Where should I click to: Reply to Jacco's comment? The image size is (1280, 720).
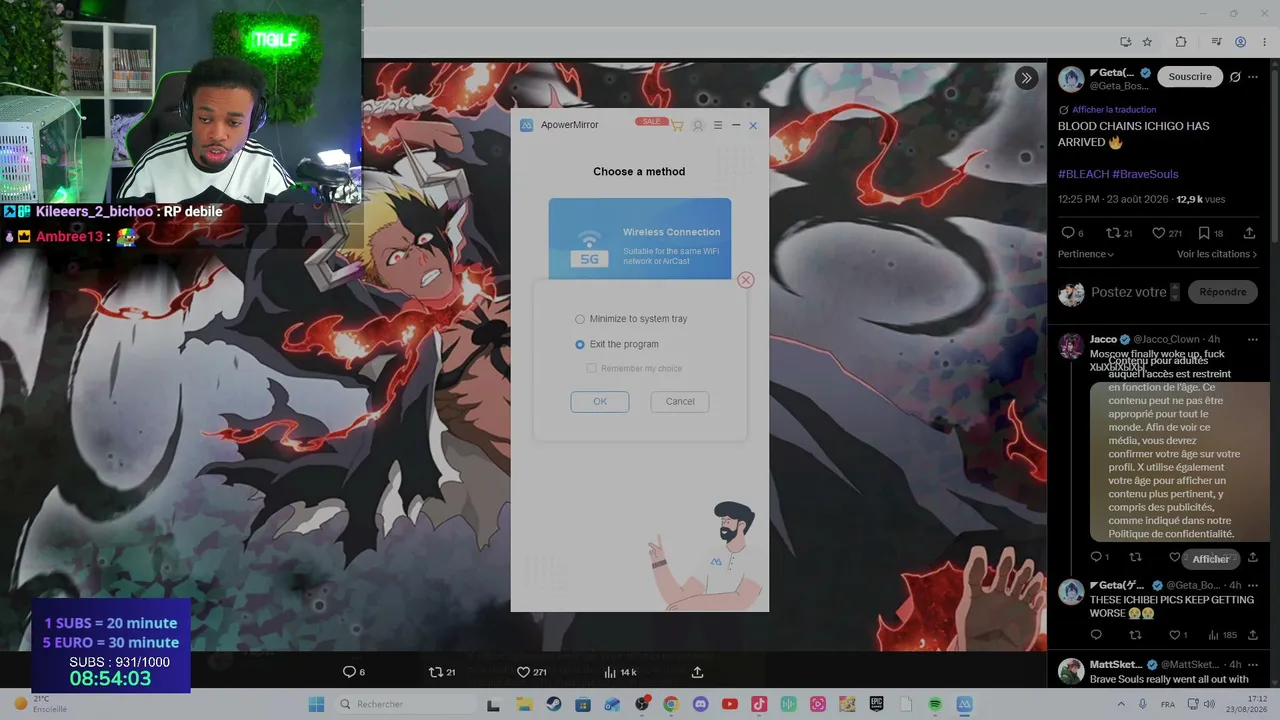coord(1096,557)
